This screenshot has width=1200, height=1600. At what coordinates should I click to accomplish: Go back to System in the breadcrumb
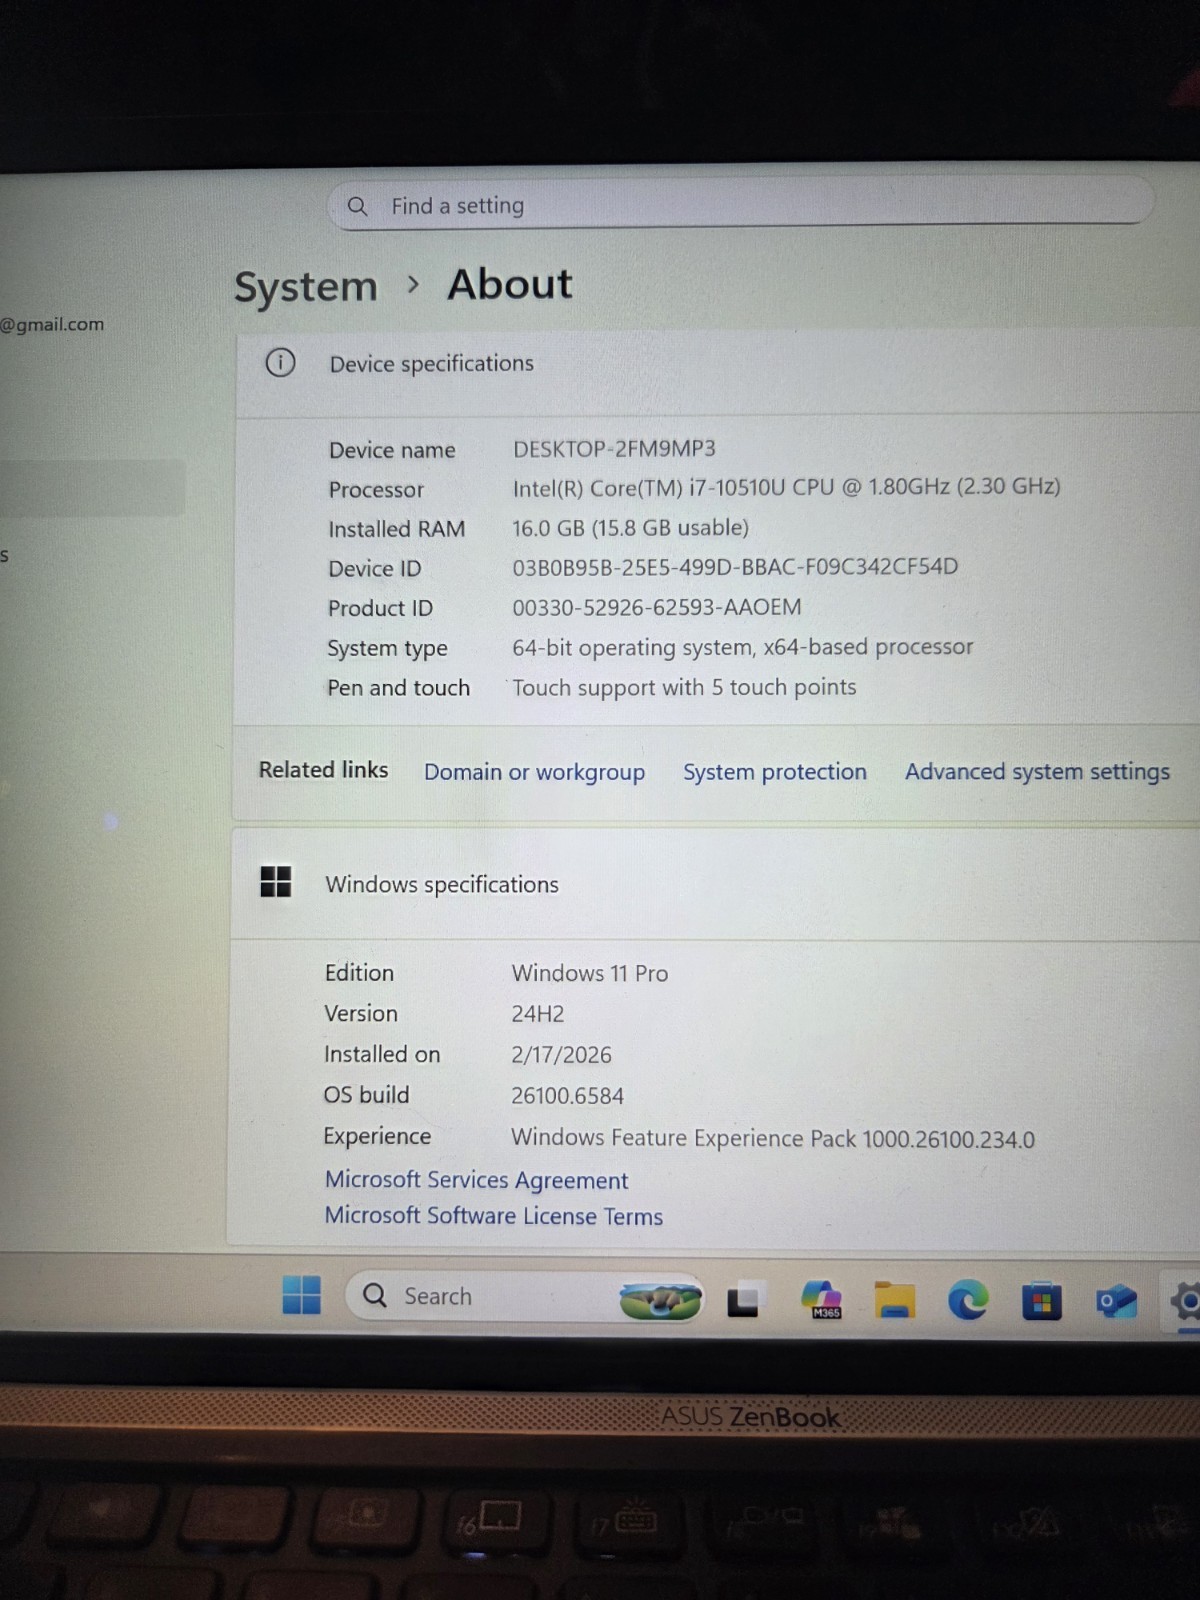coord(306,287)
